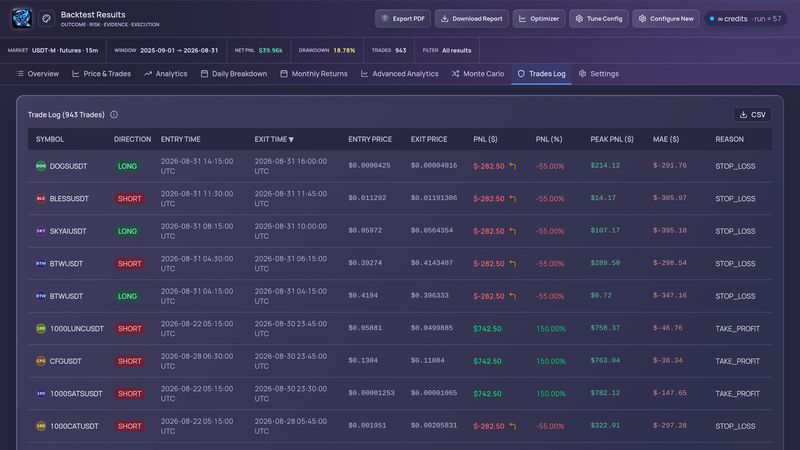The width and height of the screenshot is (800, 450).
Task: Click the LONG badge on DOGSUSDT row
Action: coord(127,166)
